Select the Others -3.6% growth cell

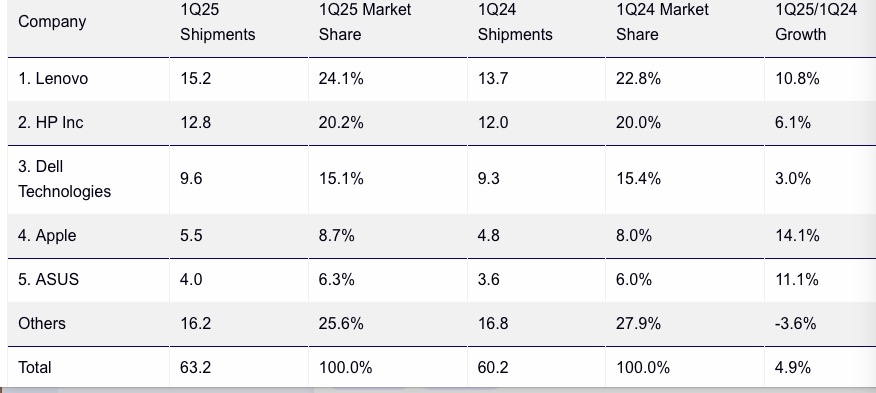pos(796,323)
